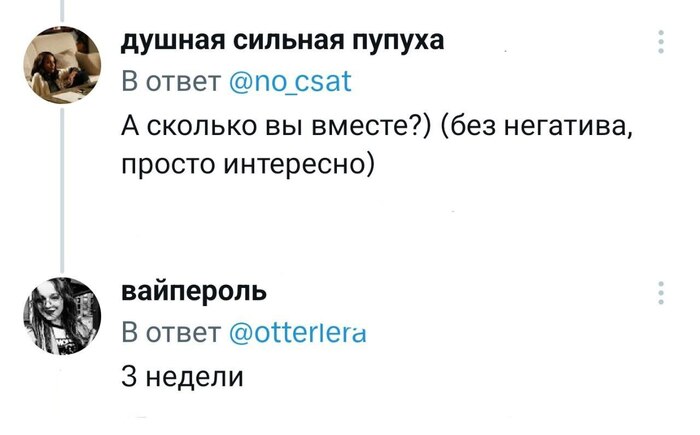The height and width of the screenshot is (435, 700).
Task: Click the thread line above пупуха's avatar
Action: 60,10
